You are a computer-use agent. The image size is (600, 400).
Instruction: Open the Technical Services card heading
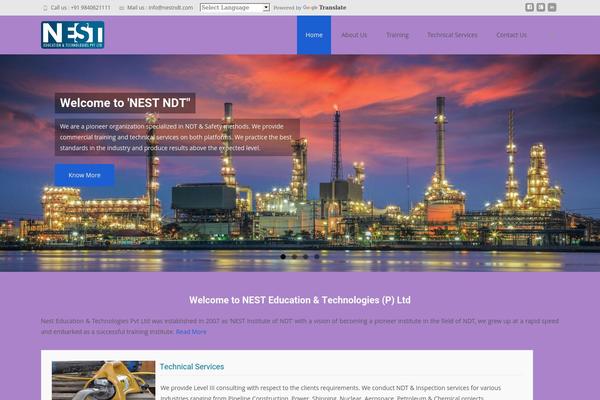[x=192, y=366]
